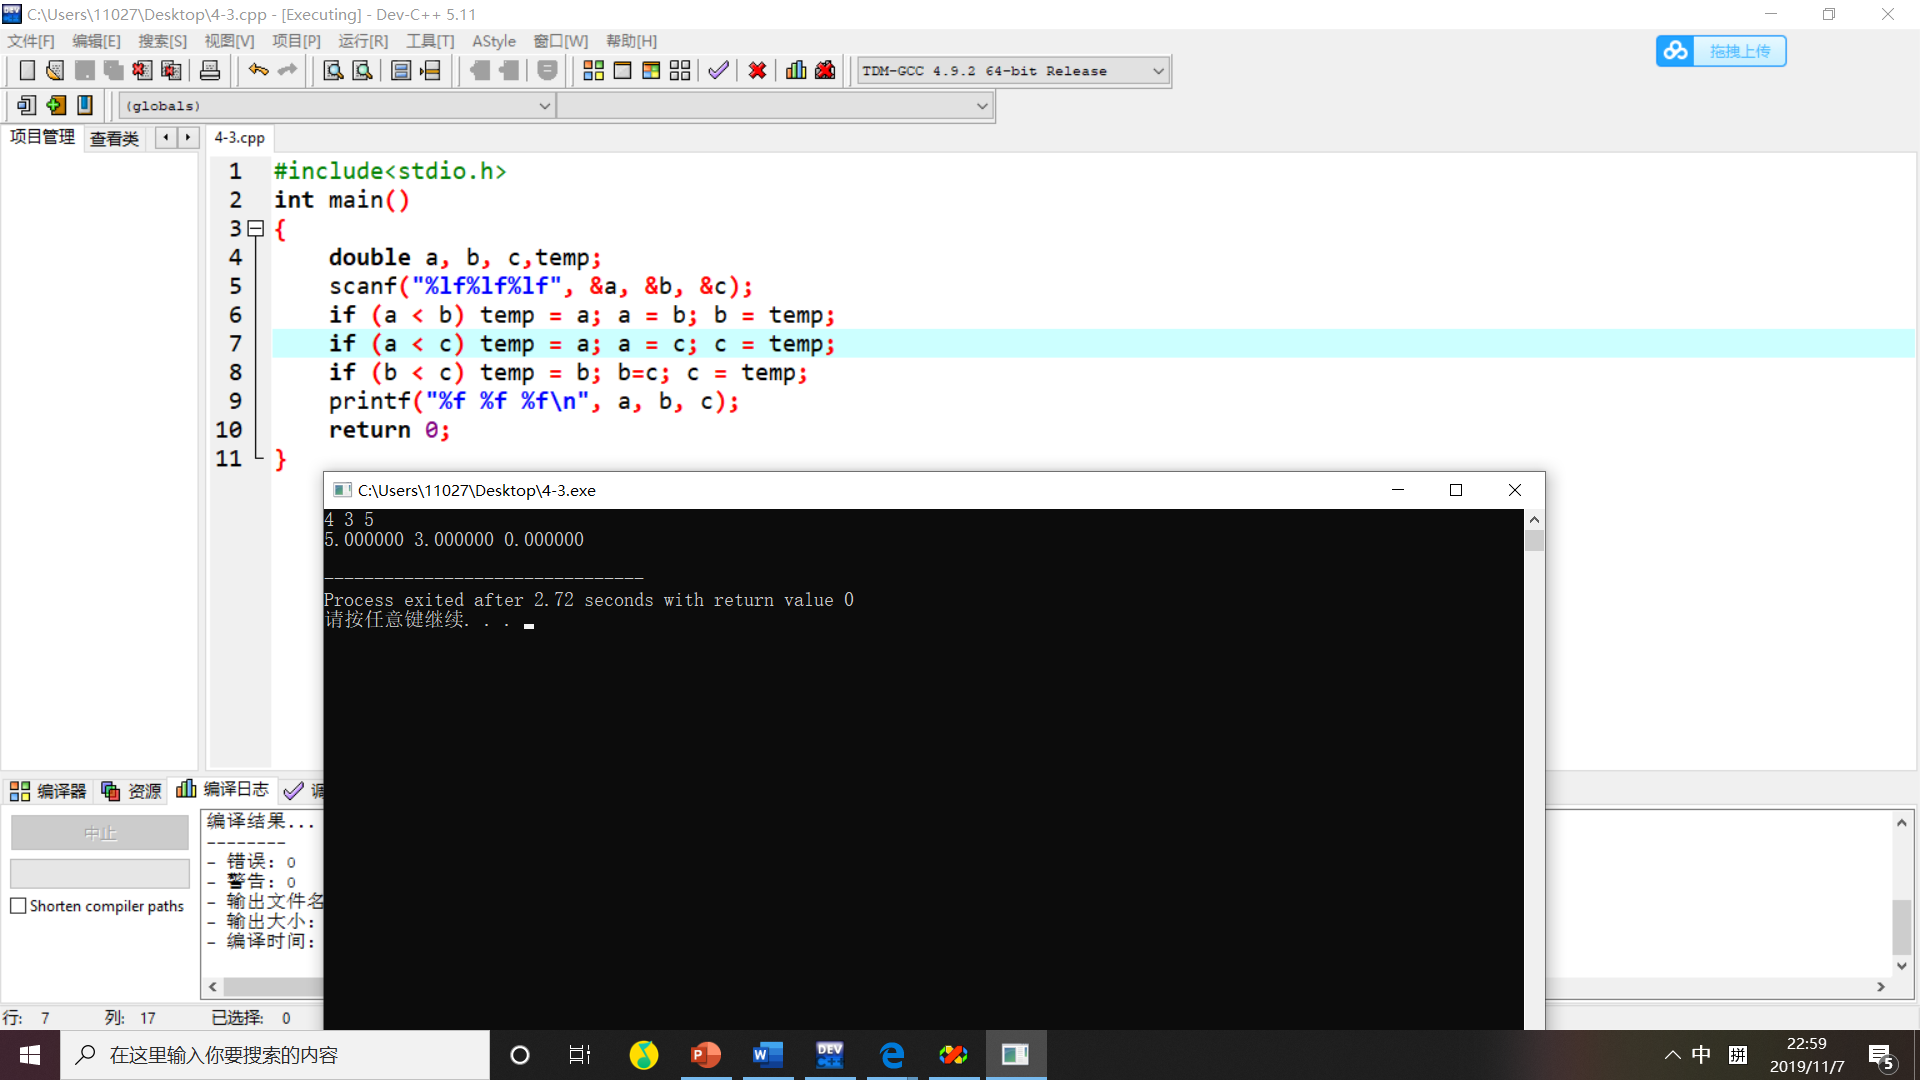This screenshot has height=1080, width=1920.
Task: Select the Project management tab
Action: point(42,137)
